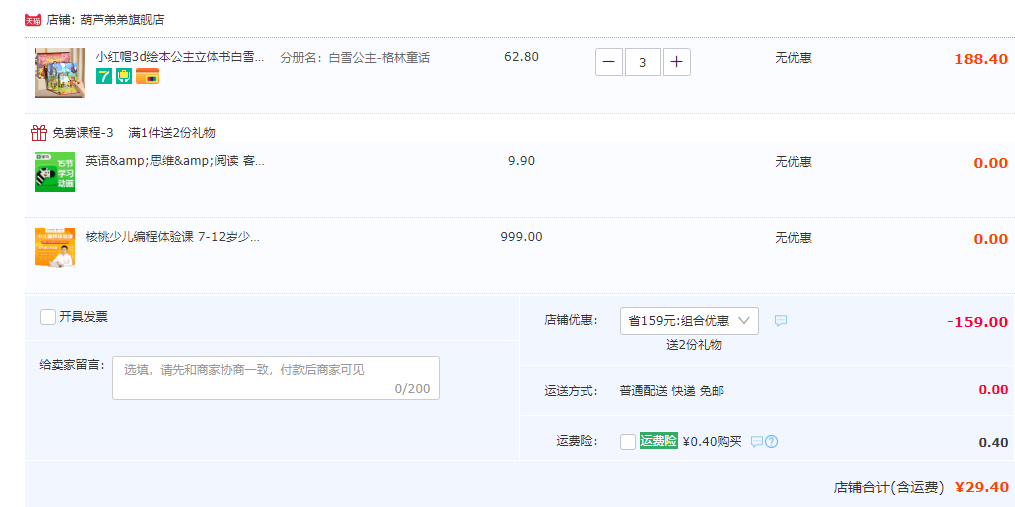
Task: Open the orange coding course thumbnail
Action: point(55,247)
